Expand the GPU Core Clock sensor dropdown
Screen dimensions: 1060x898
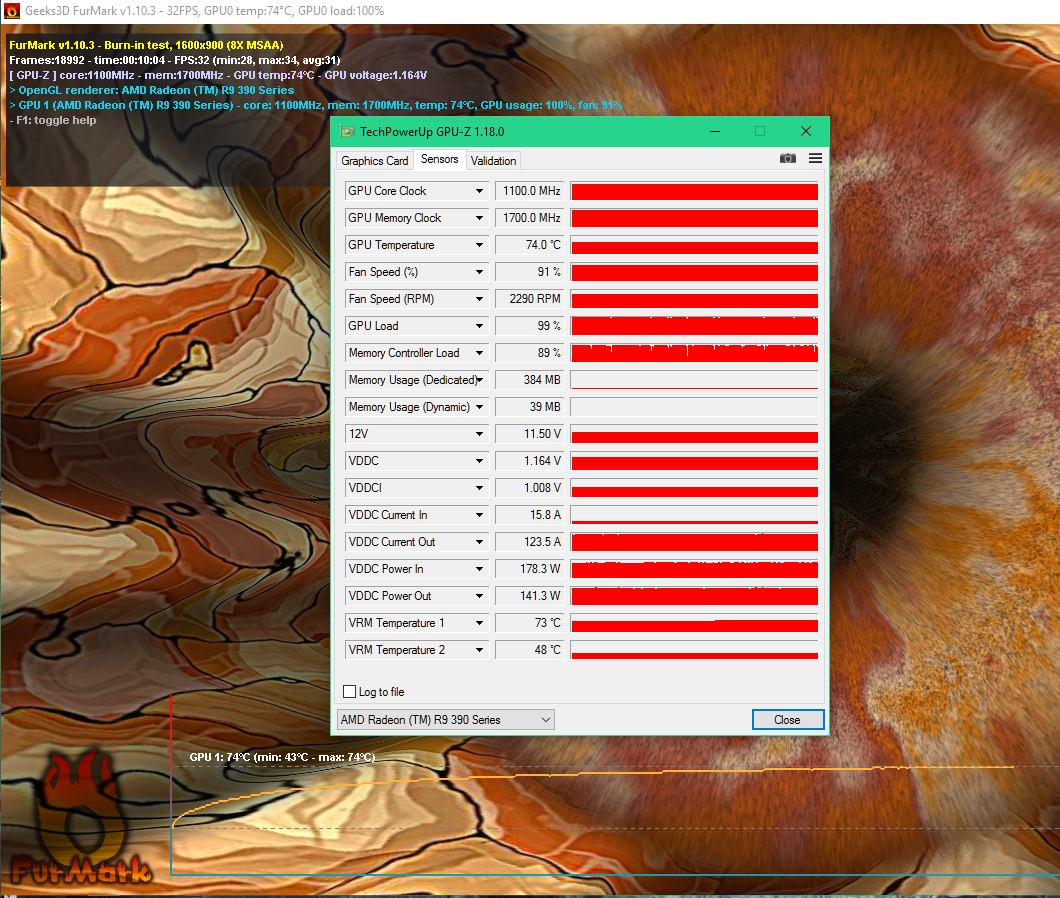tap(479, 191)
